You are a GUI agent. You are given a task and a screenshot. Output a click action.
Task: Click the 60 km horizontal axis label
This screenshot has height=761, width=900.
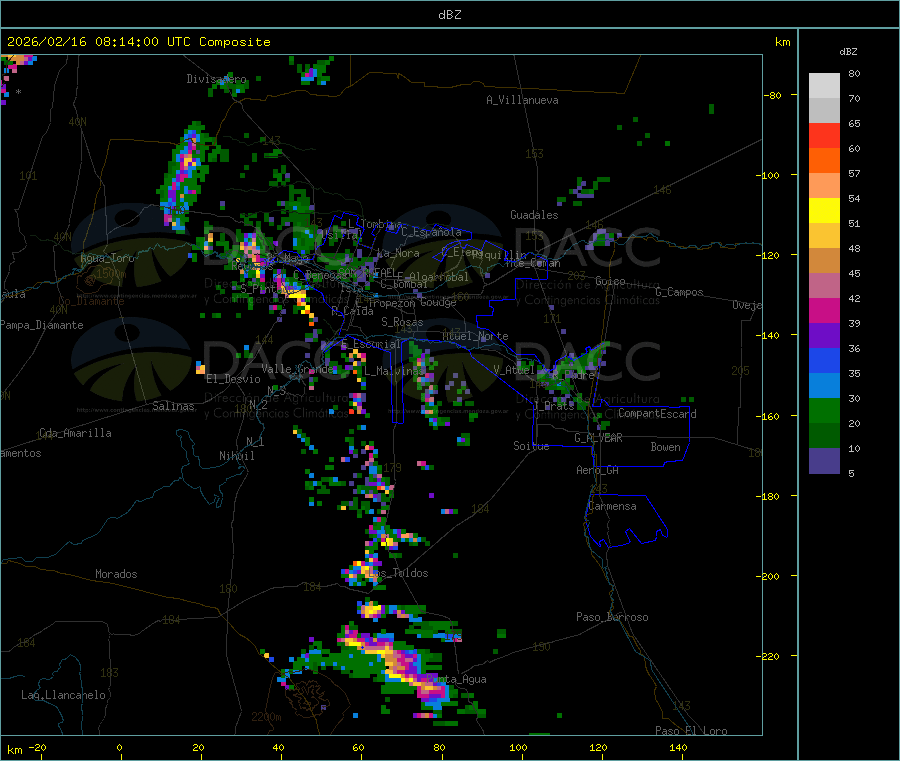(358, 747)
